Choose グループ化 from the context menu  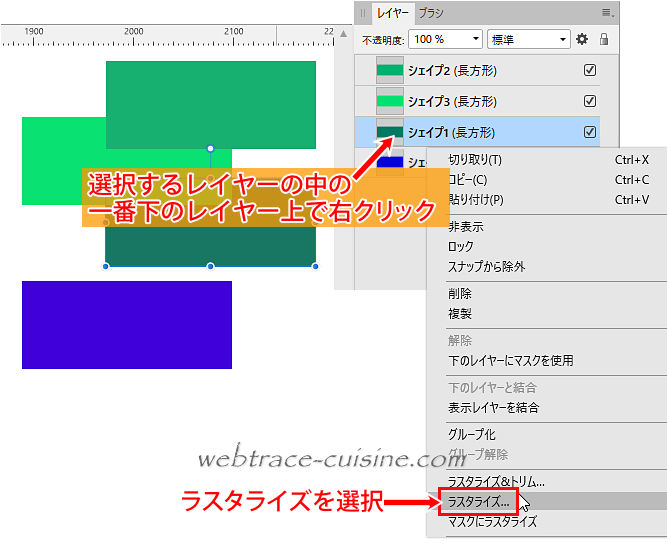[x=472, y=435]
